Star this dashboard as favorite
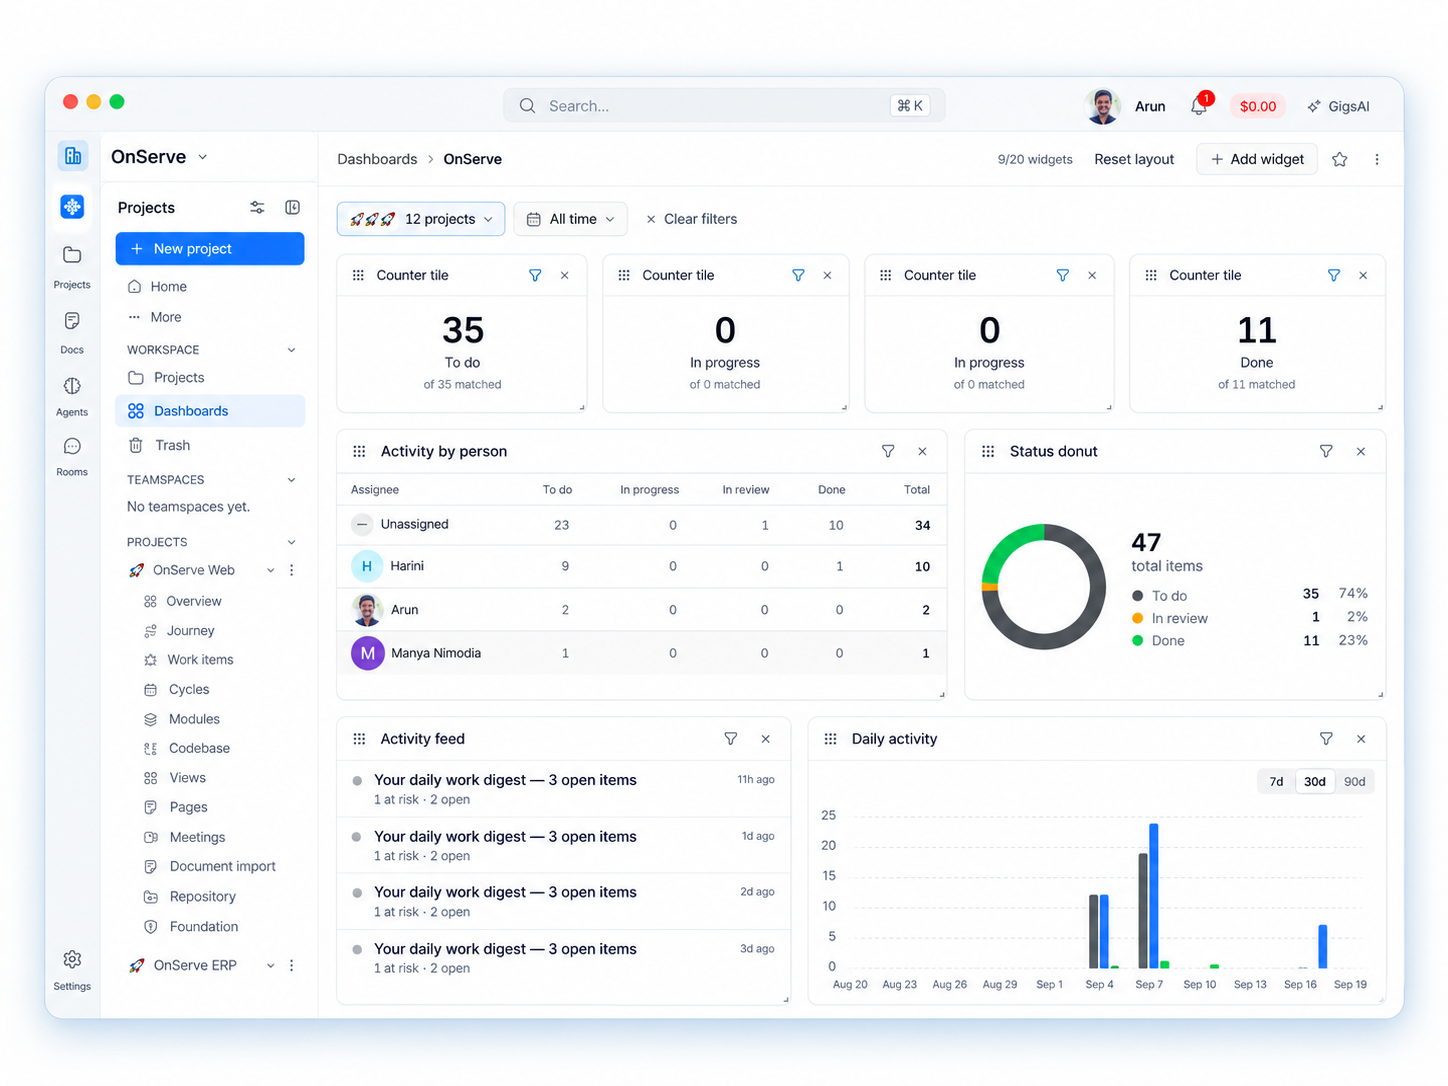This screenshot has height=1086, width=1448. coord(1340,159)
